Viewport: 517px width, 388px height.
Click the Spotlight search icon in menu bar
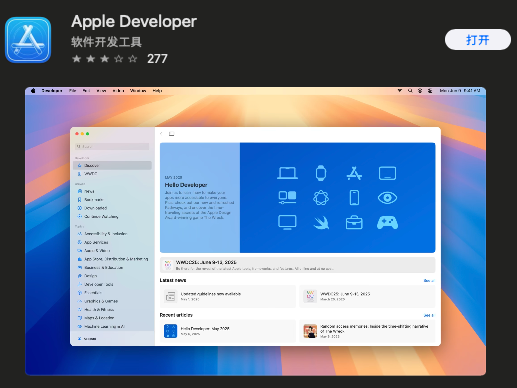pyautogui.click(x=410, y=91)
